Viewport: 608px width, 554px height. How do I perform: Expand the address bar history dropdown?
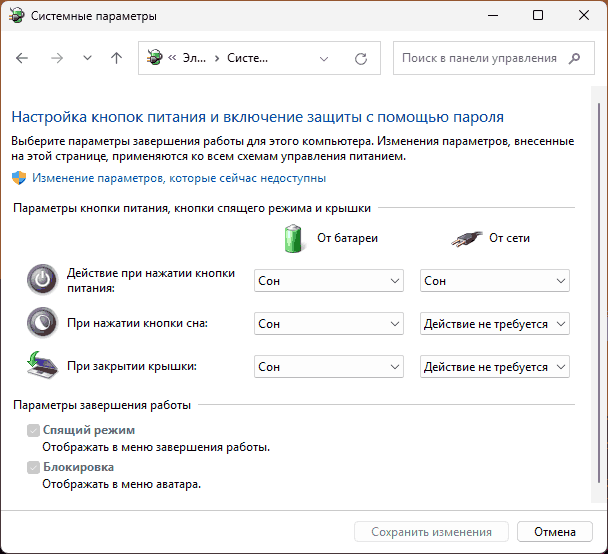[x=324, y=59]
